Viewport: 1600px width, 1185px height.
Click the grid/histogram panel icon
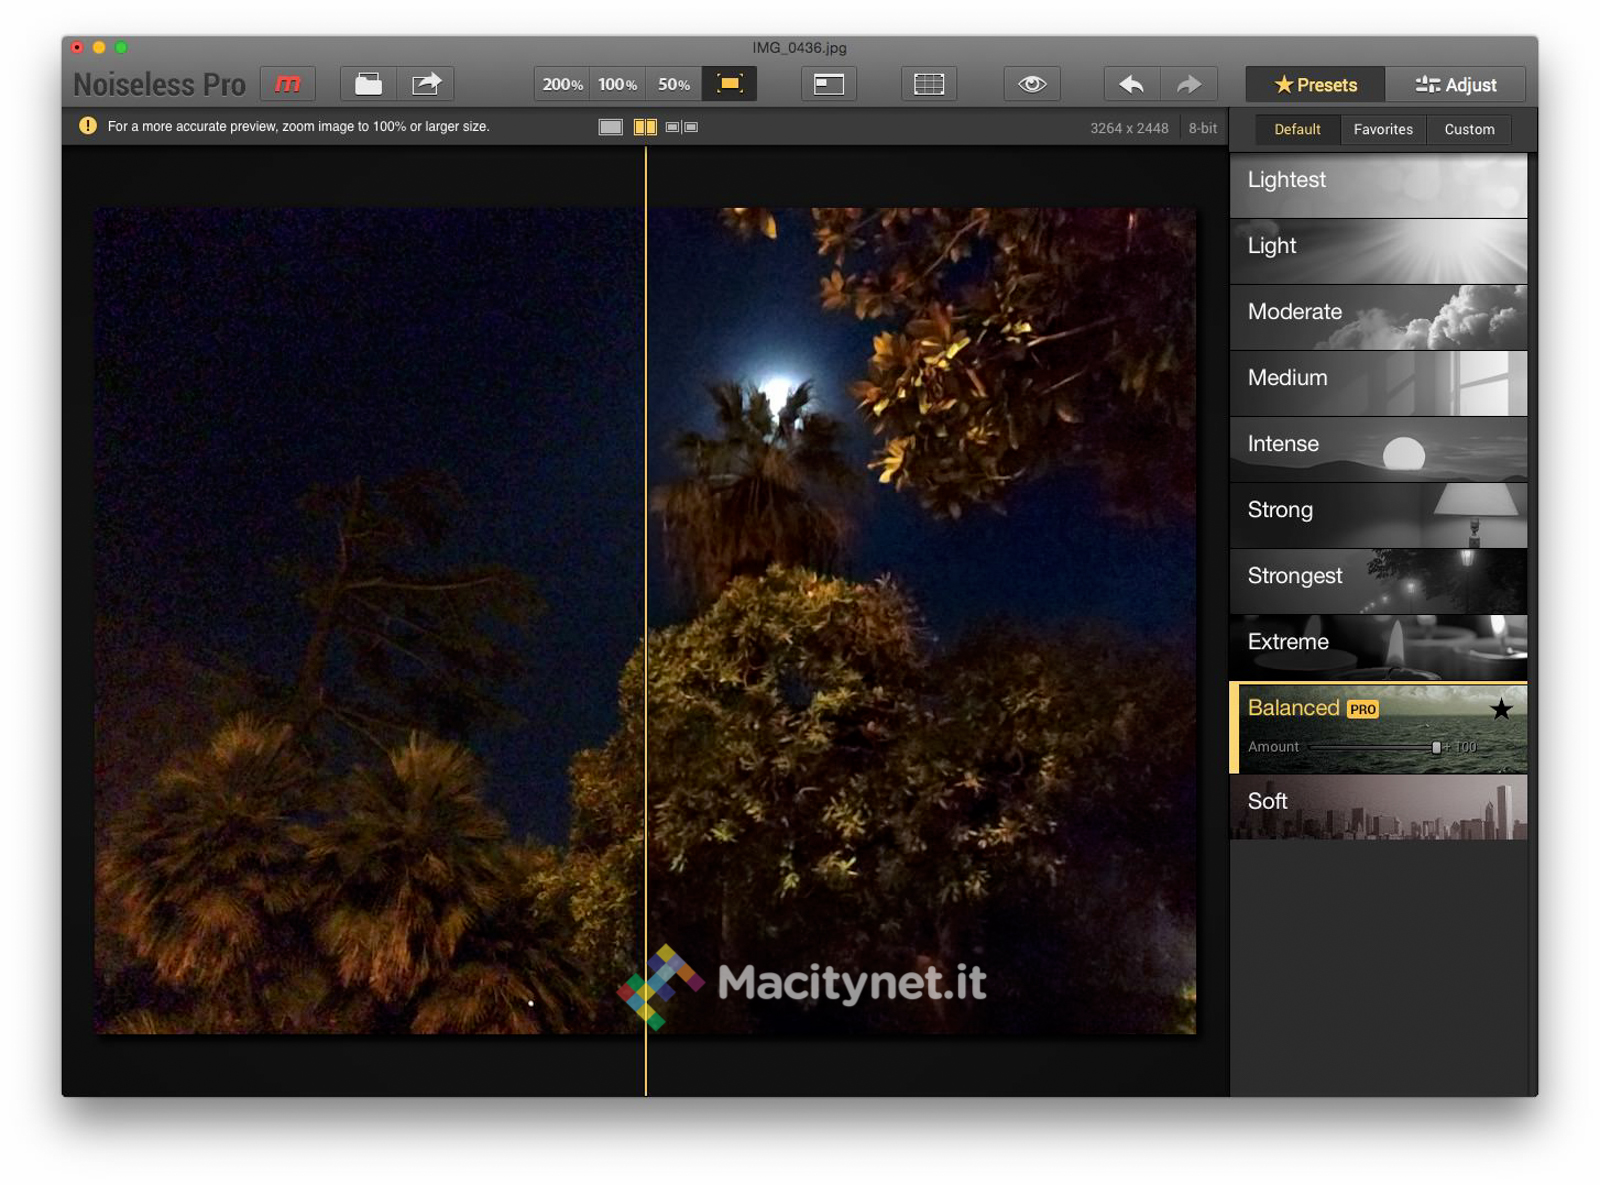(928, 84)
